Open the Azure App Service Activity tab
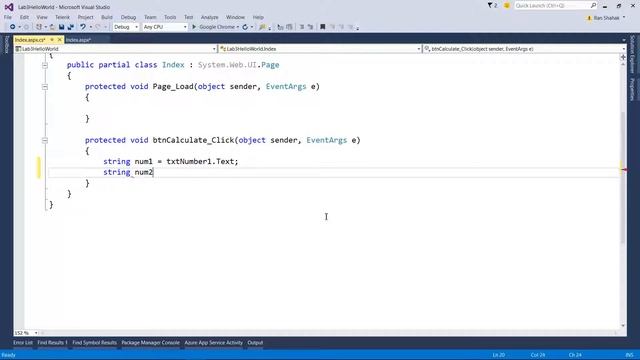640x360 pixels. (213, 343)
